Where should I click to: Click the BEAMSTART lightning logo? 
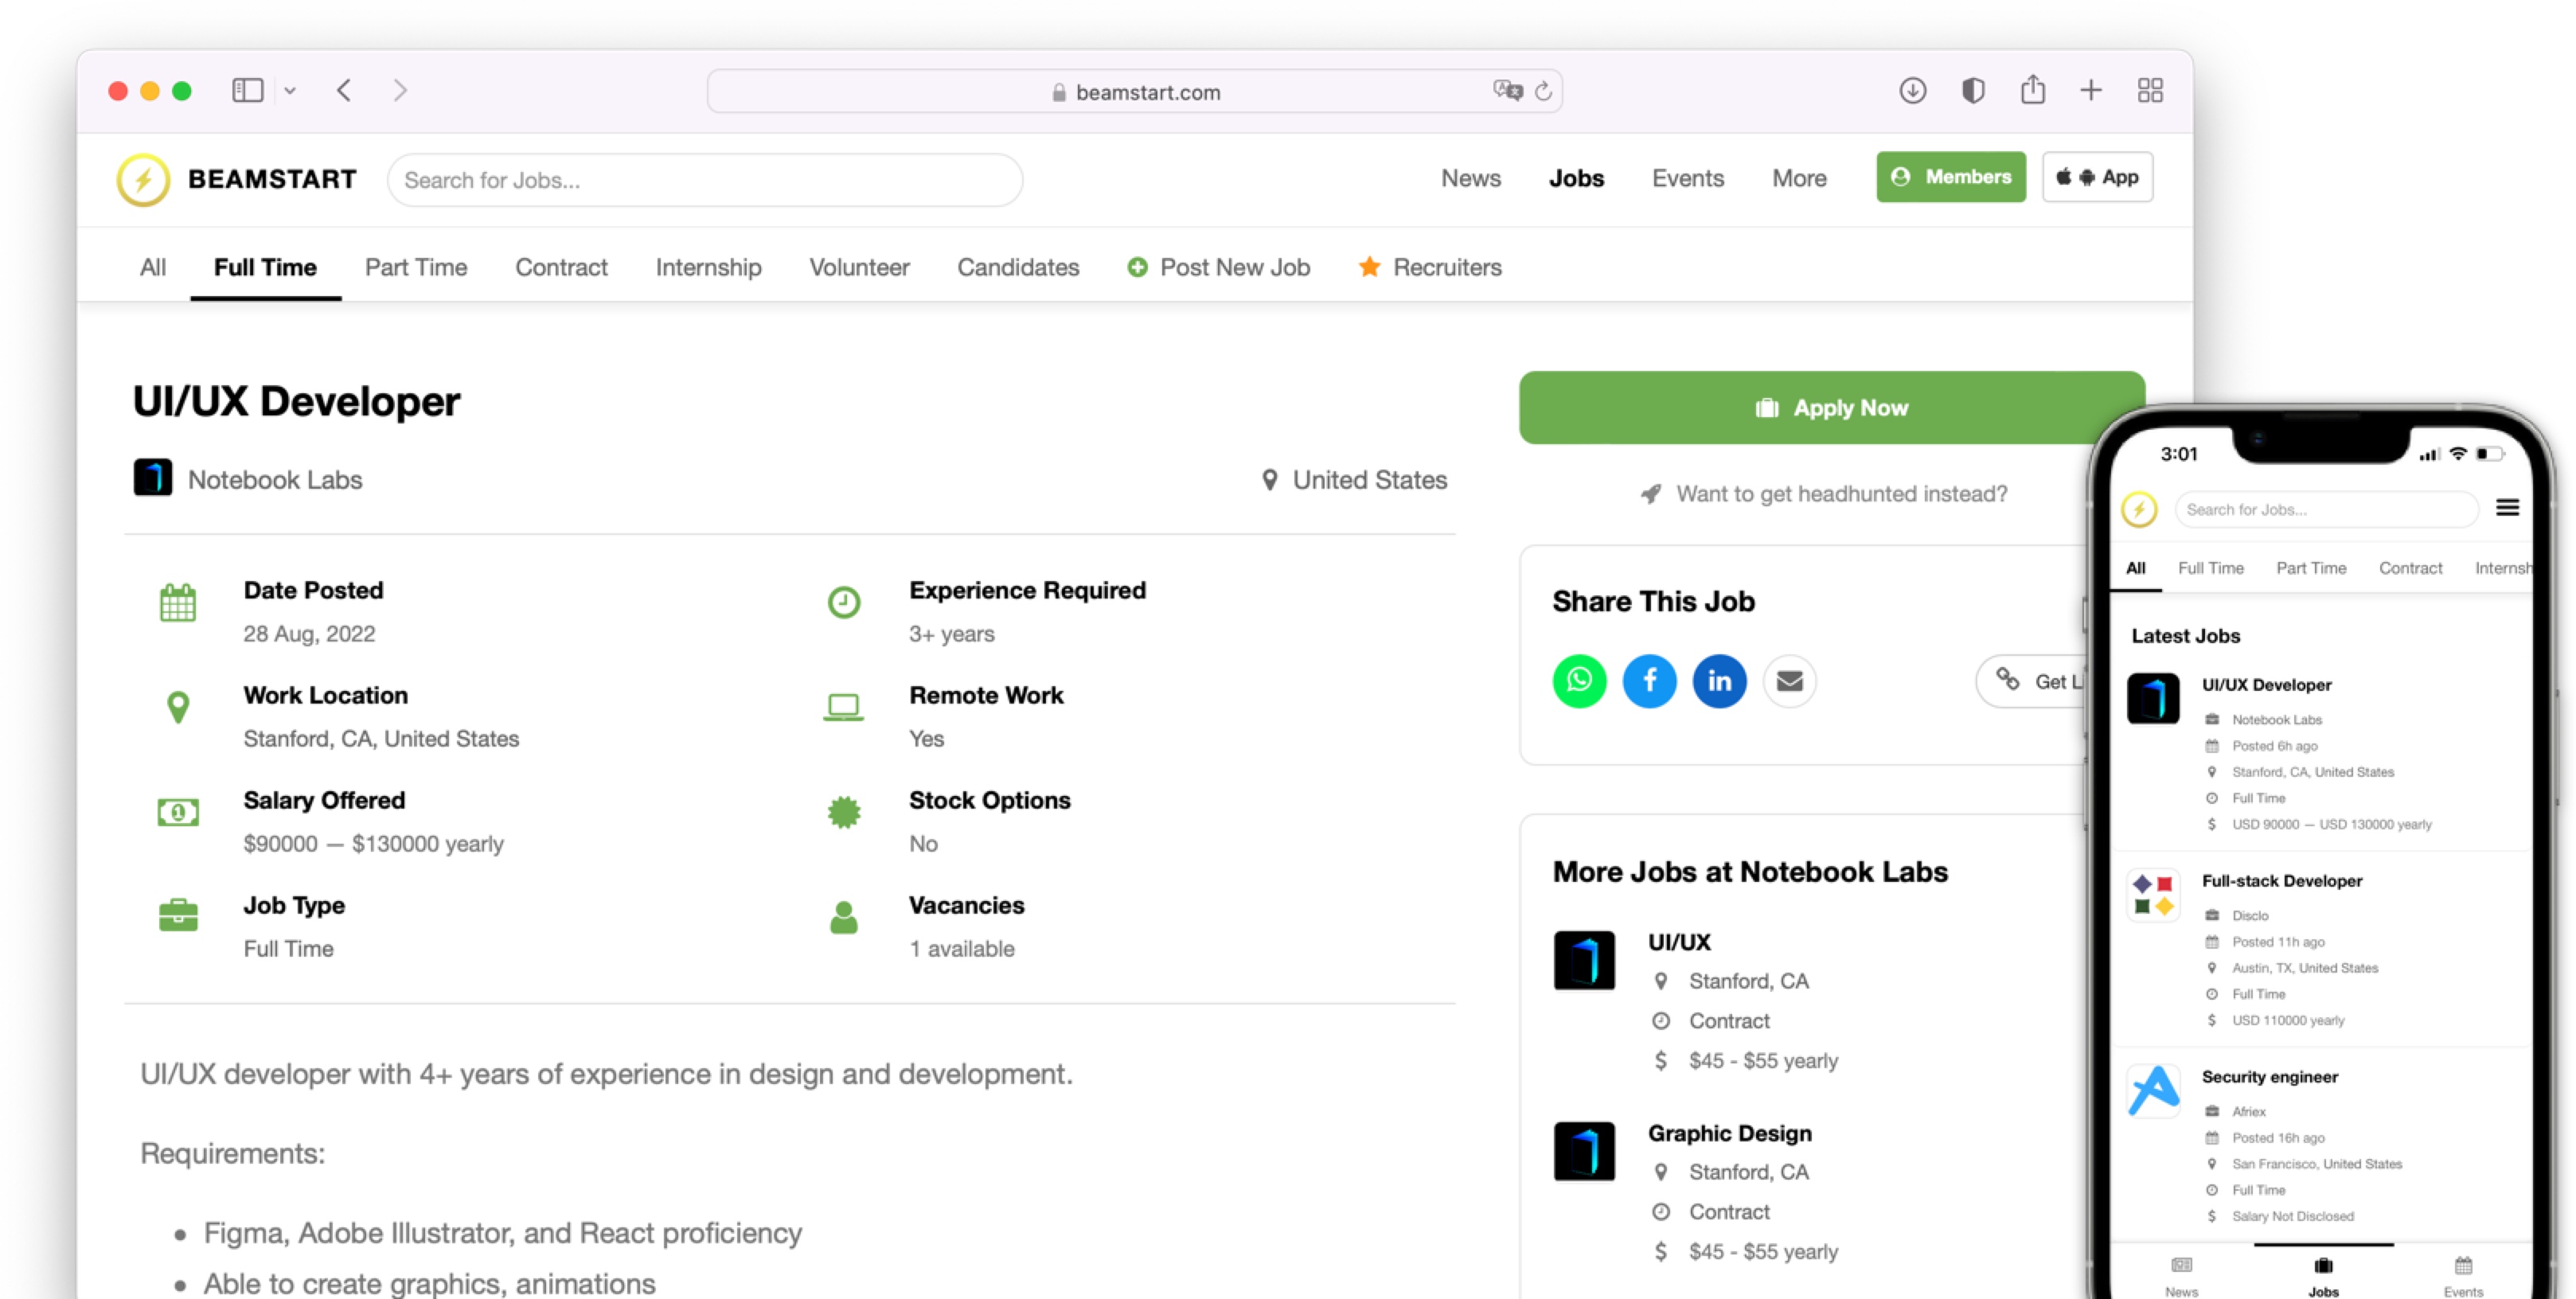pos(143,178)
